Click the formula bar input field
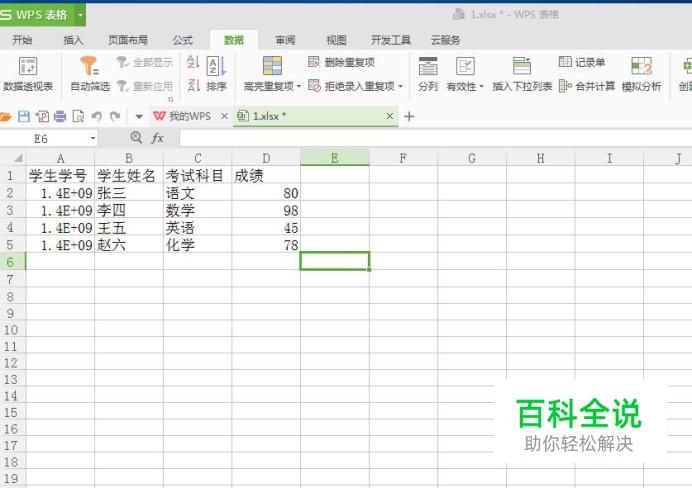Image resolution: width=692 pixels, height=488 pixels. [435, 138]
